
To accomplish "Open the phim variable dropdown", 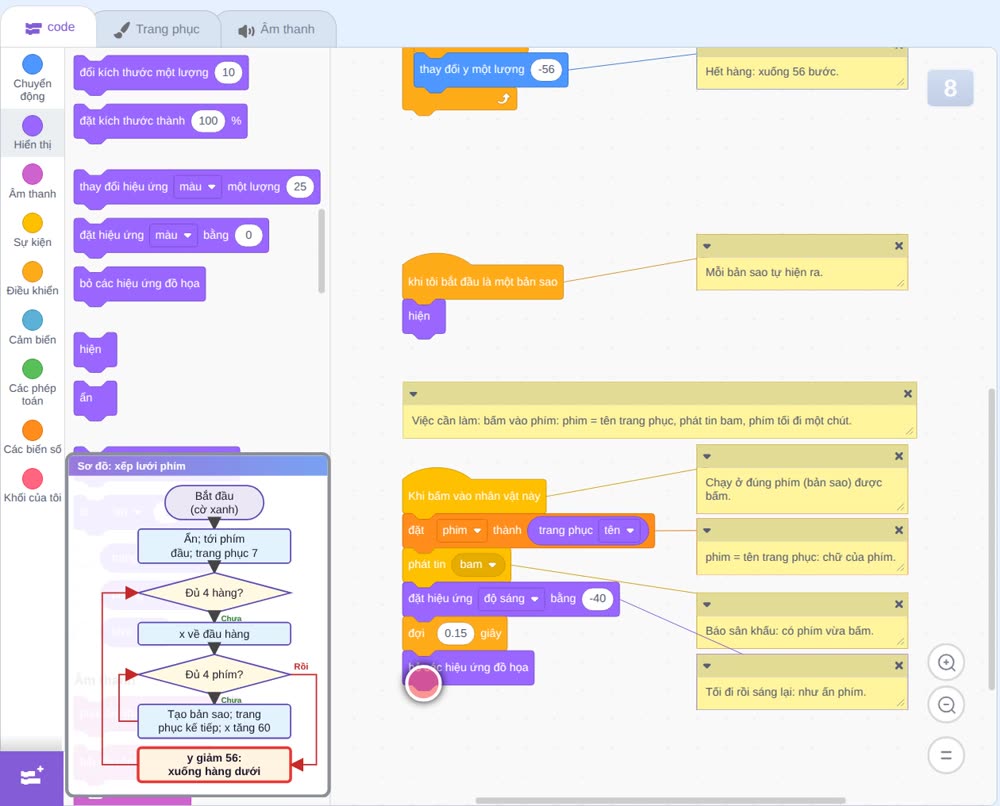I will click(462, 531).
